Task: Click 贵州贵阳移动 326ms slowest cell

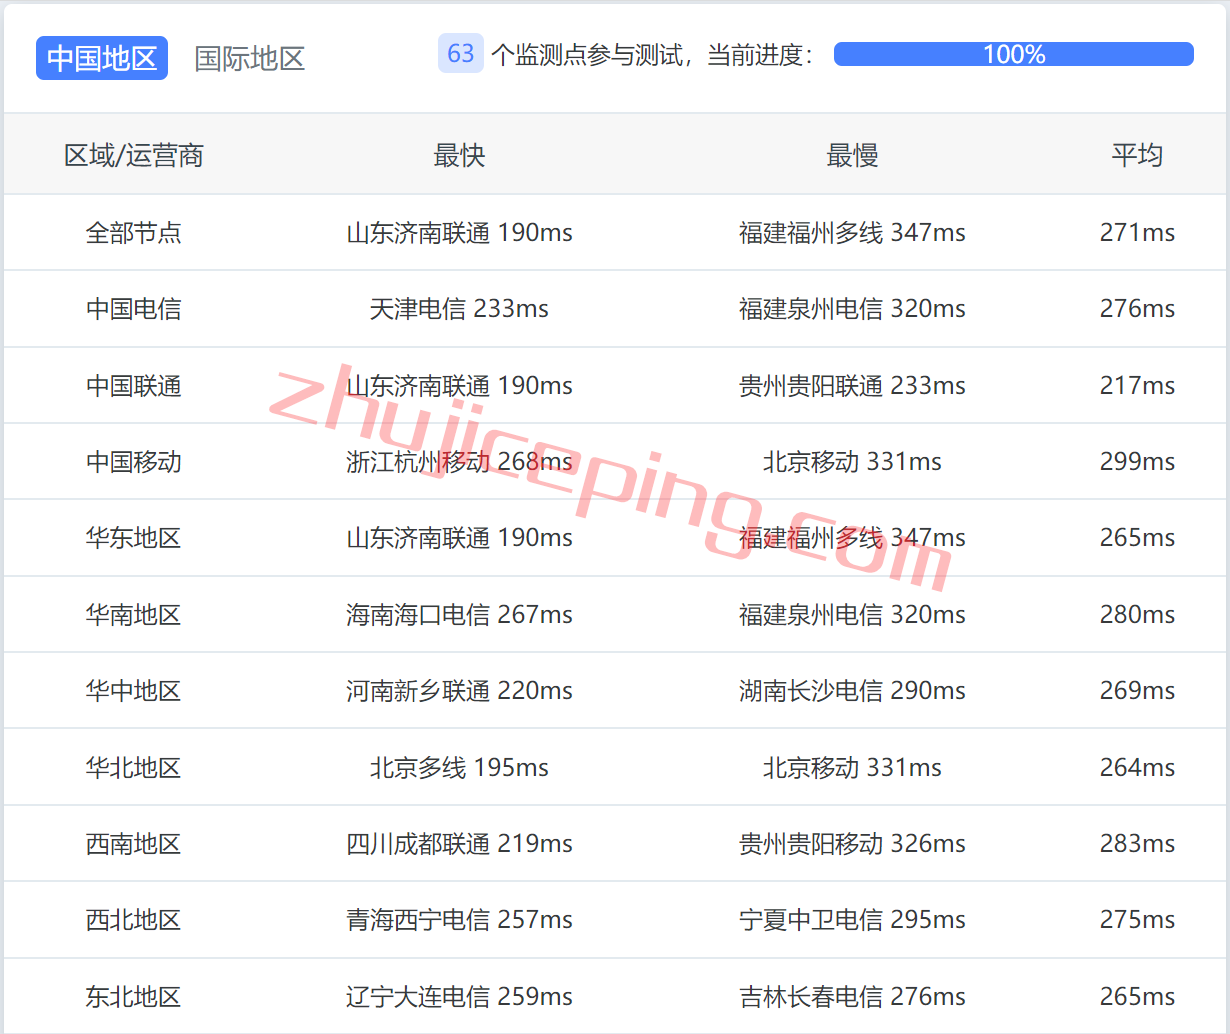Action: (x=852, y=844)
